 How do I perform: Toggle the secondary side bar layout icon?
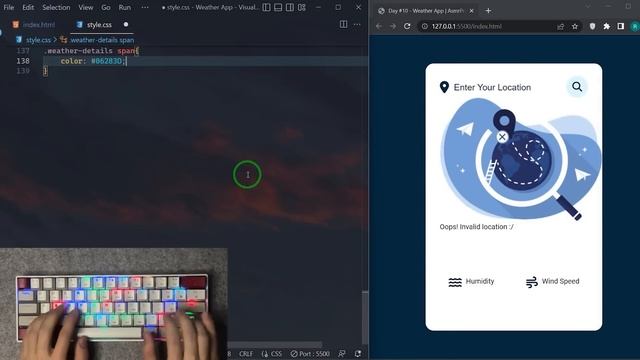coord(290,7)
